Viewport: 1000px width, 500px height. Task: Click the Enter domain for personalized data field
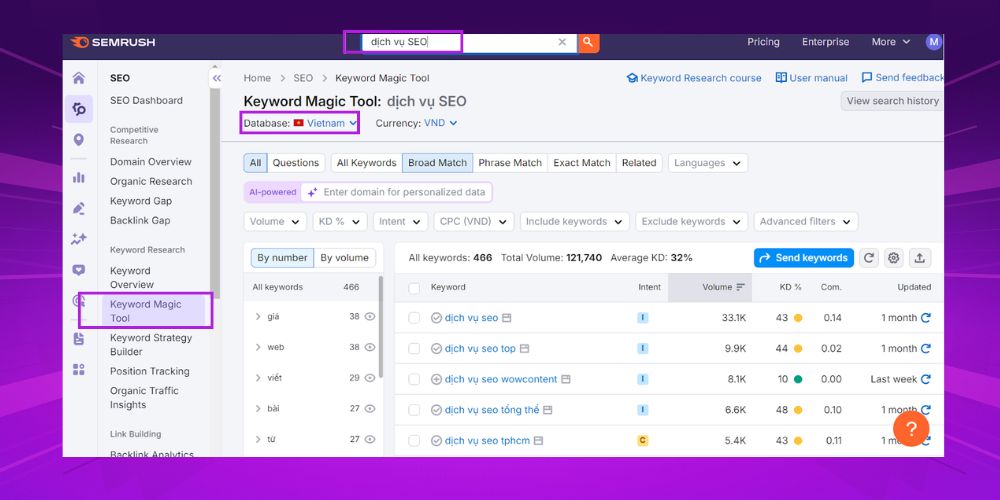(396, 192)
